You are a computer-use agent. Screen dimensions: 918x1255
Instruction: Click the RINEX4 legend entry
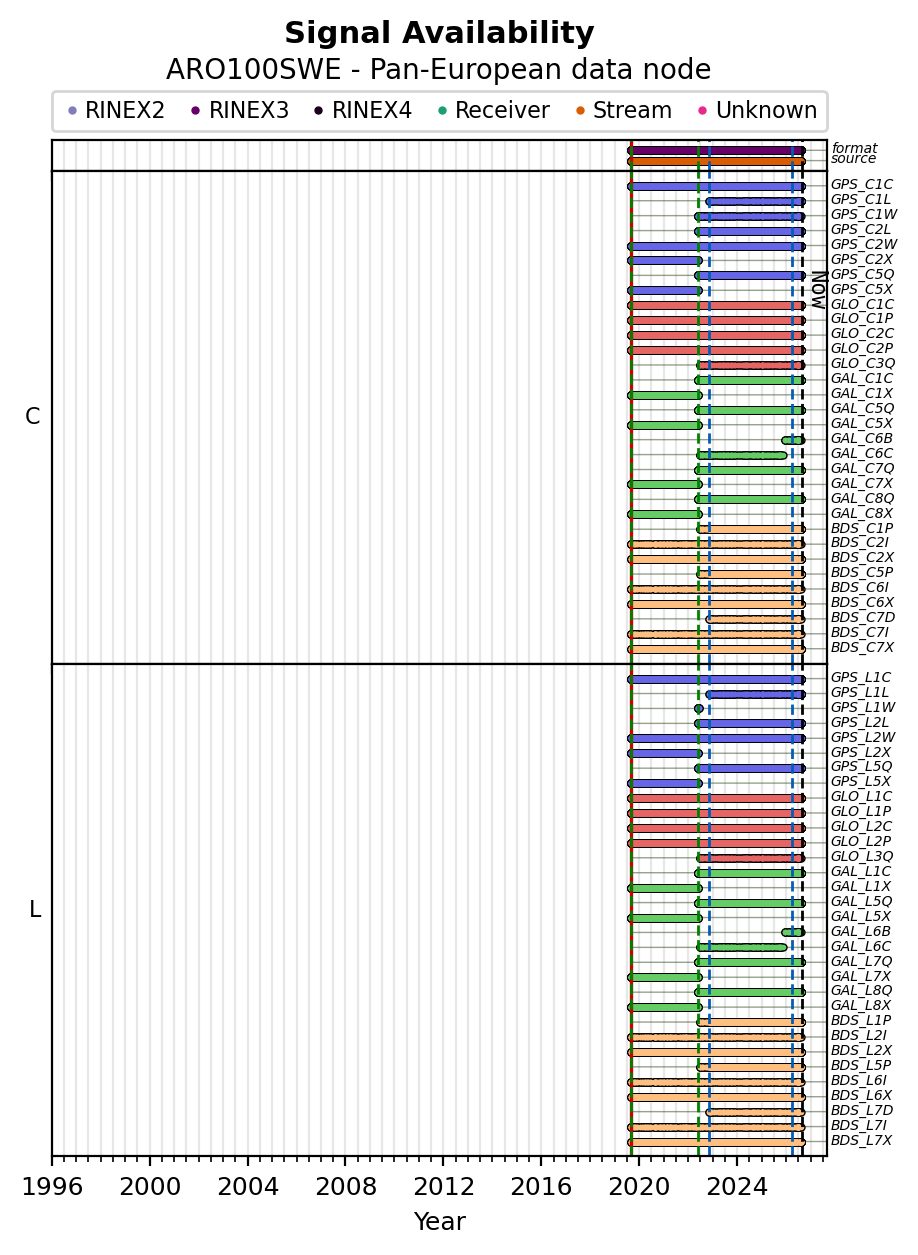pyautogui.click(x=363, y=111)
